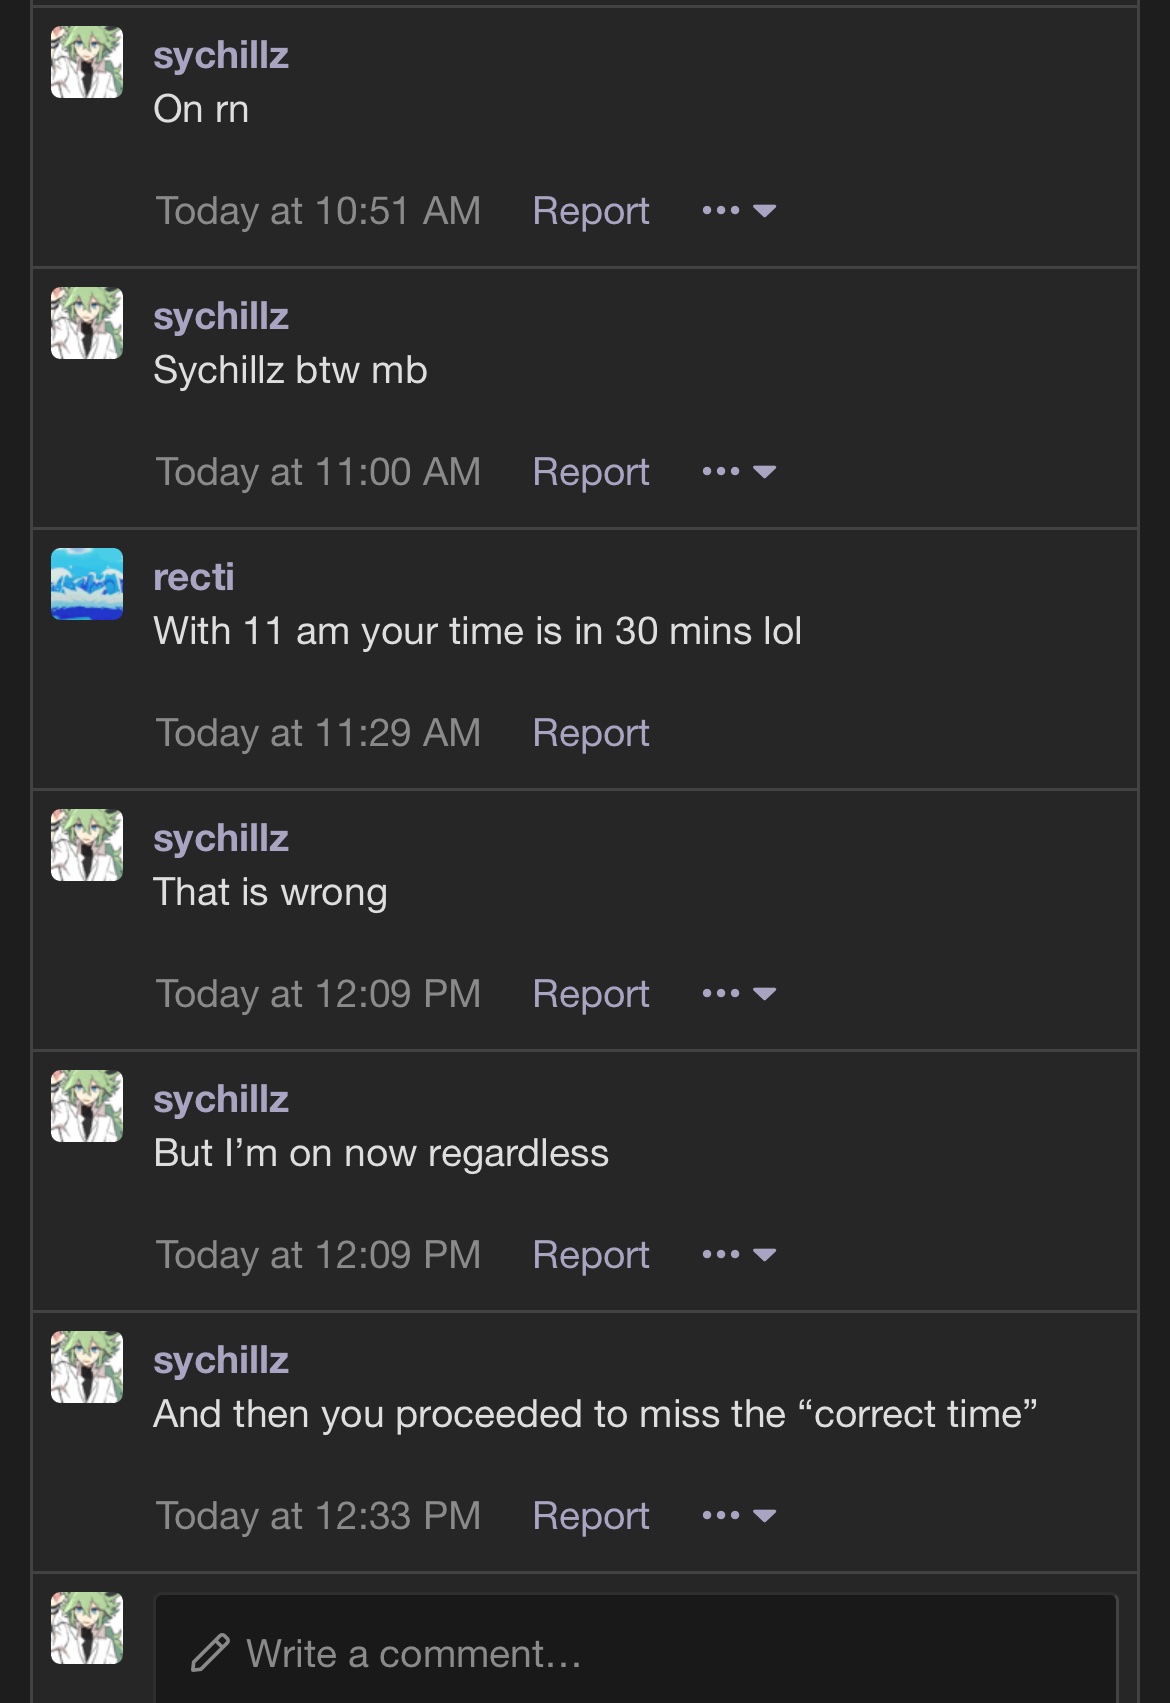This screenshot has width=1170, height=1703.
Task: Click the pencil icon in the comment box
Action: [210, 1653]
